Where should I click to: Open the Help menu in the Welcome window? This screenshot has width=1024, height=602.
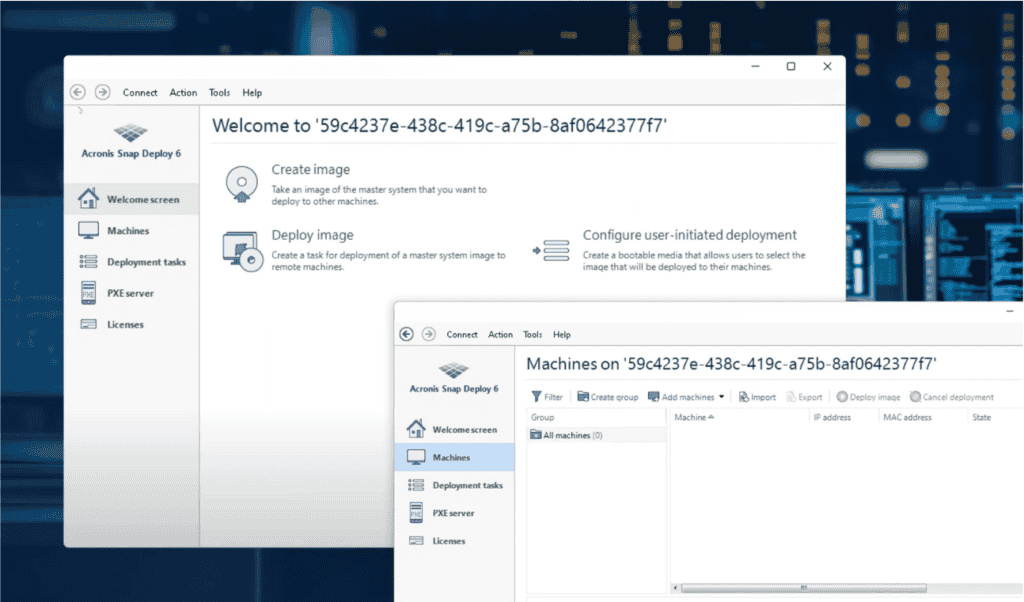point(252,93)
